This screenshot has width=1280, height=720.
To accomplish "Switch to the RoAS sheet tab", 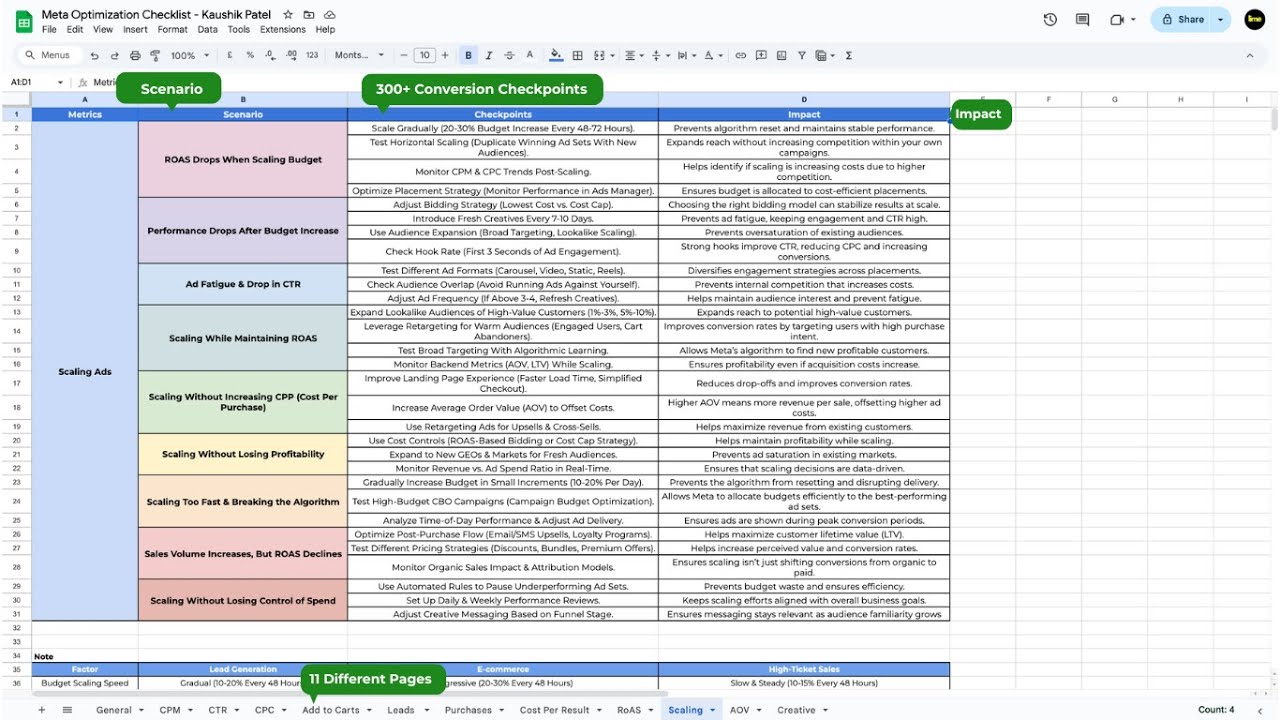I will coord(629,710).
